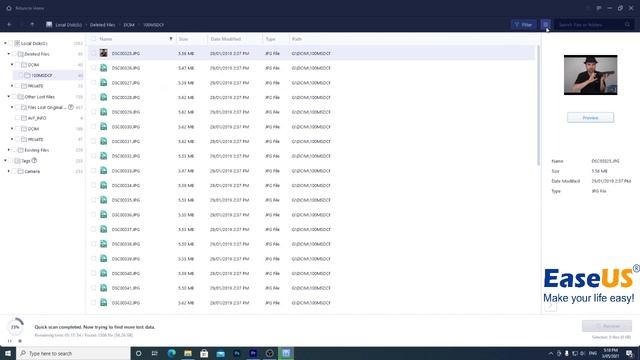Open the Filter button
The image size is (640, 360).
[523, 24]
